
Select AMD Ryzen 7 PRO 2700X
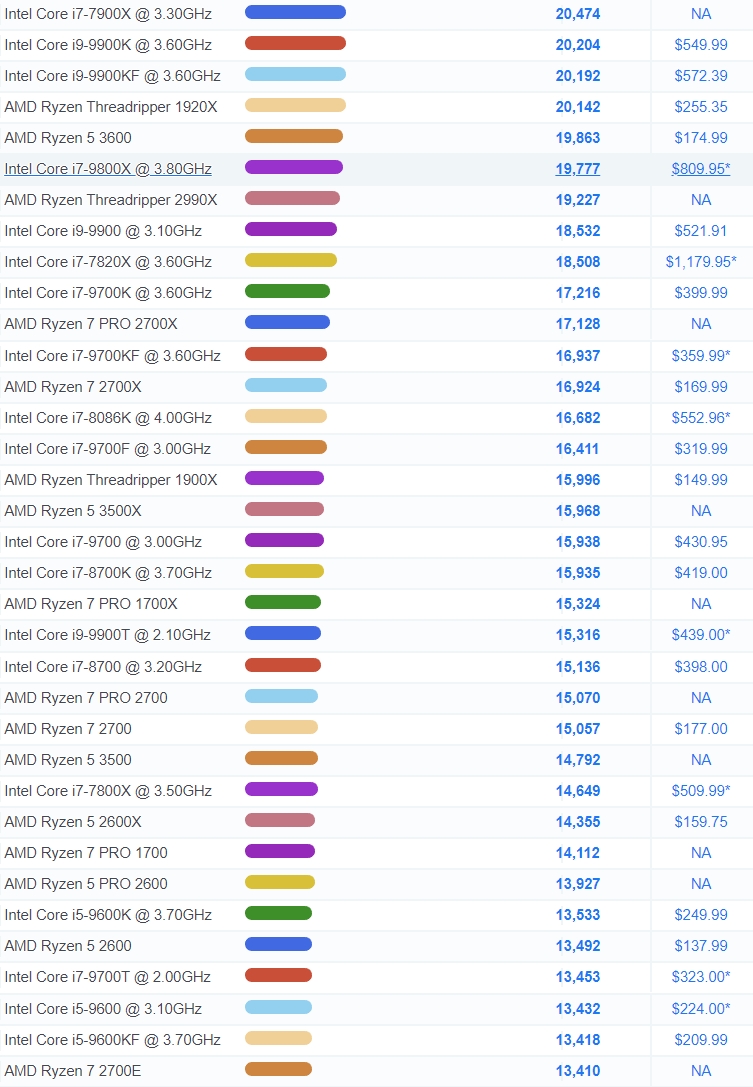click(91, 324)
